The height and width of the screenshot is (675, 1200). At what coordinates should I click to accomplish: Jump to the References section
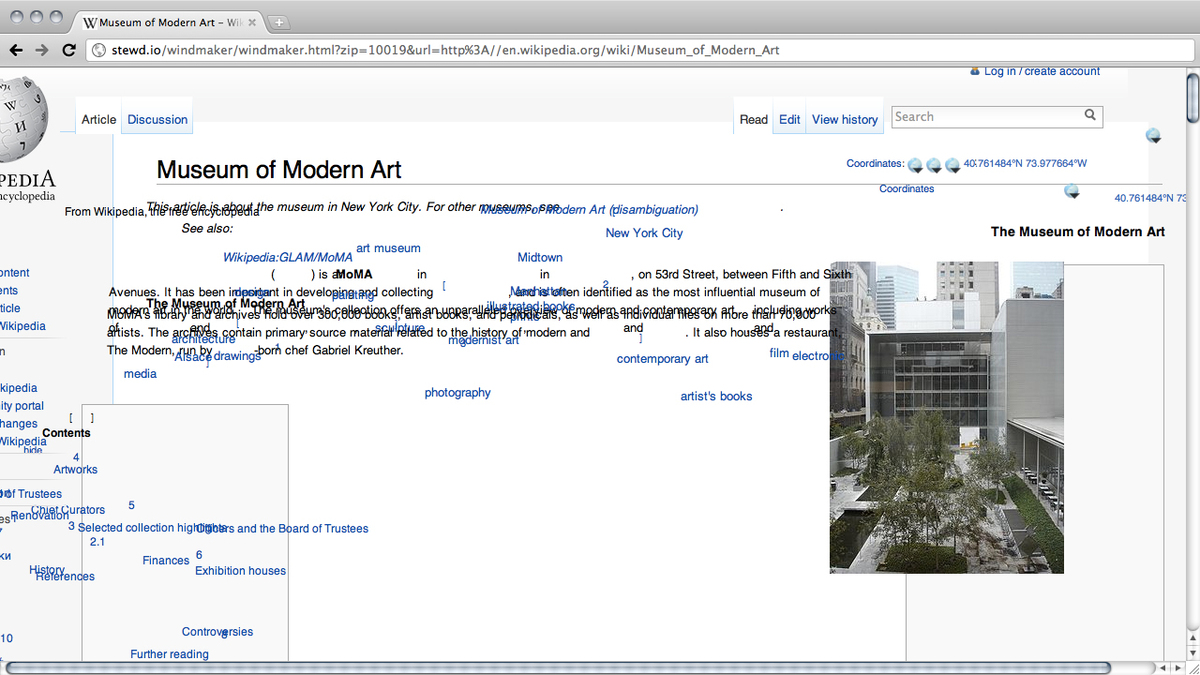pyautogui.click(x=65, y=577)
